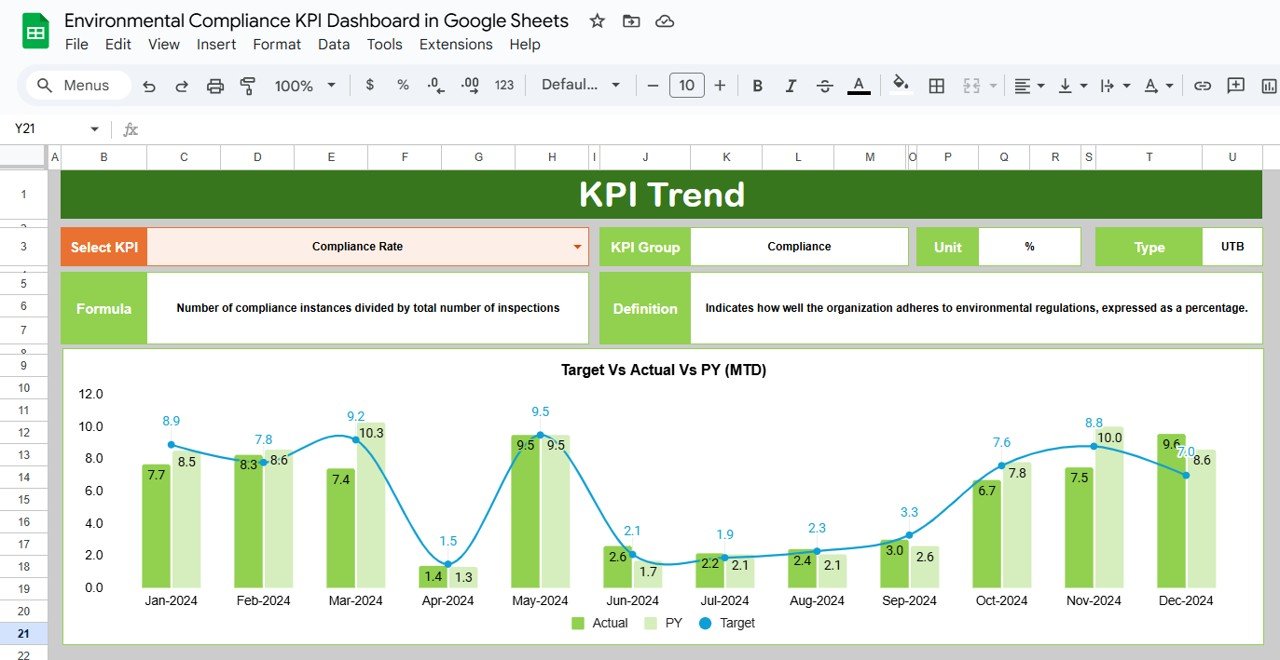Click the merge cells icon
The height and width of the screenshot is (660, 1280).
click(x=971, y=86)
